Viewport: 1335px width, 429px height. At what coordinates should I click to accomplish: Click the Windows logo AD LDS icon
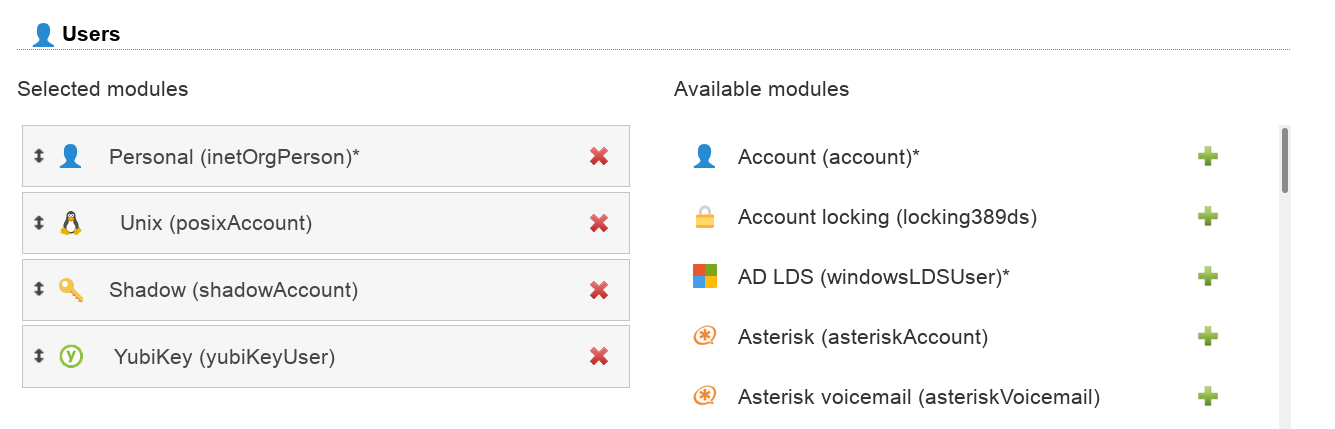pos(705,276)
